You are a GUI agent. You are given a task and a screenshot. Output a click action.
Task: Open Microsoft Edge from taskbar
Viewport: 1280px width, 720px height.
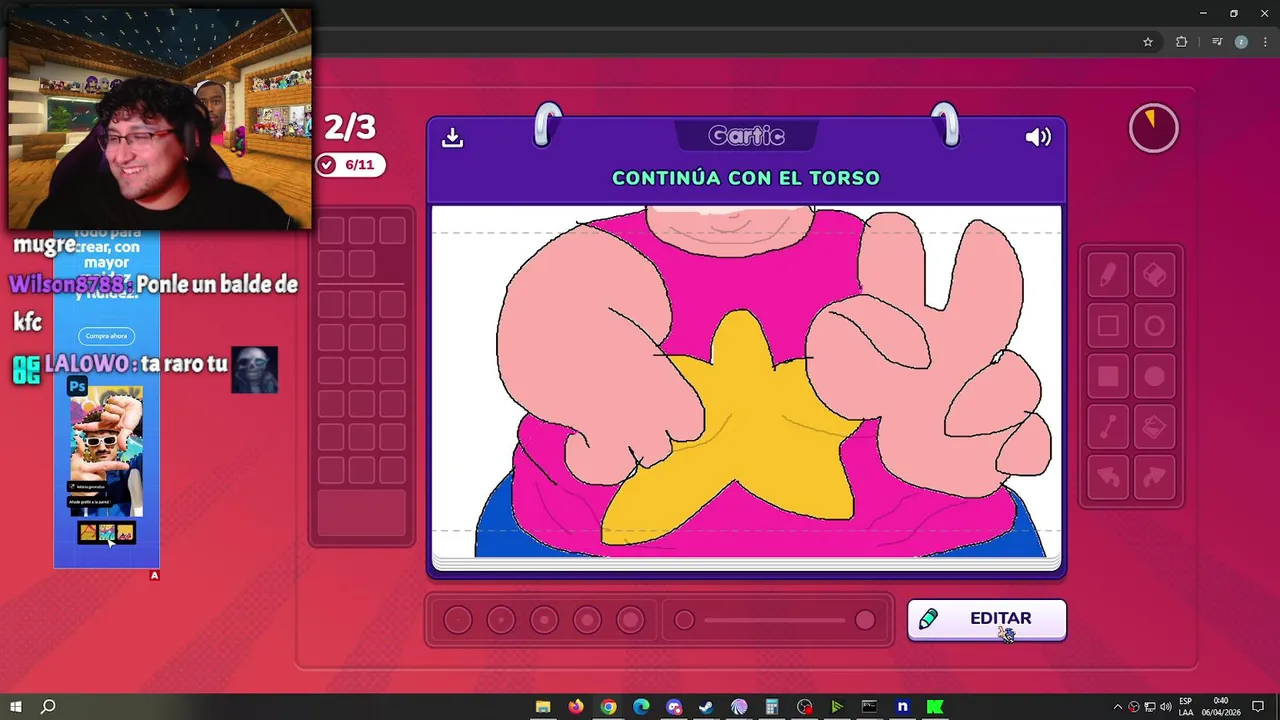tap(641, 707)
